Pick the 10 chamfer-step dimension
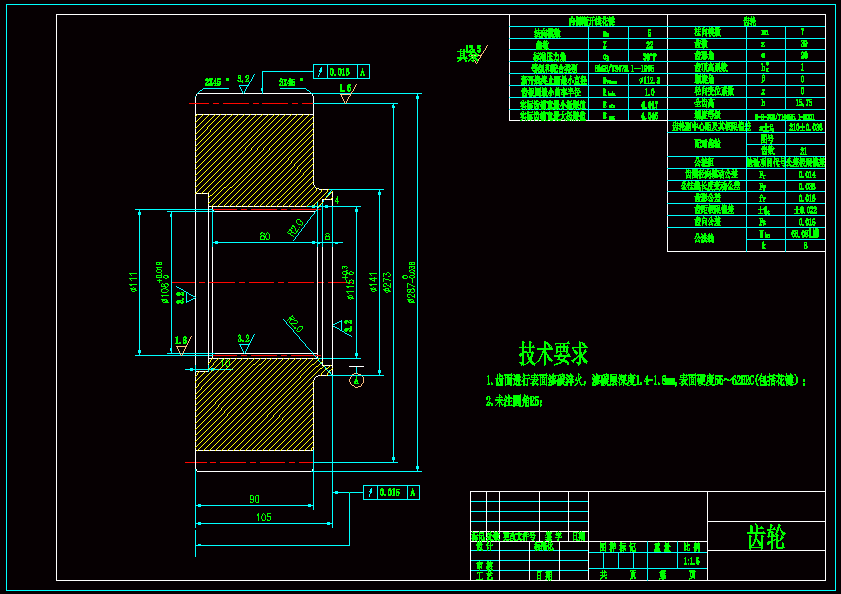 225,364
